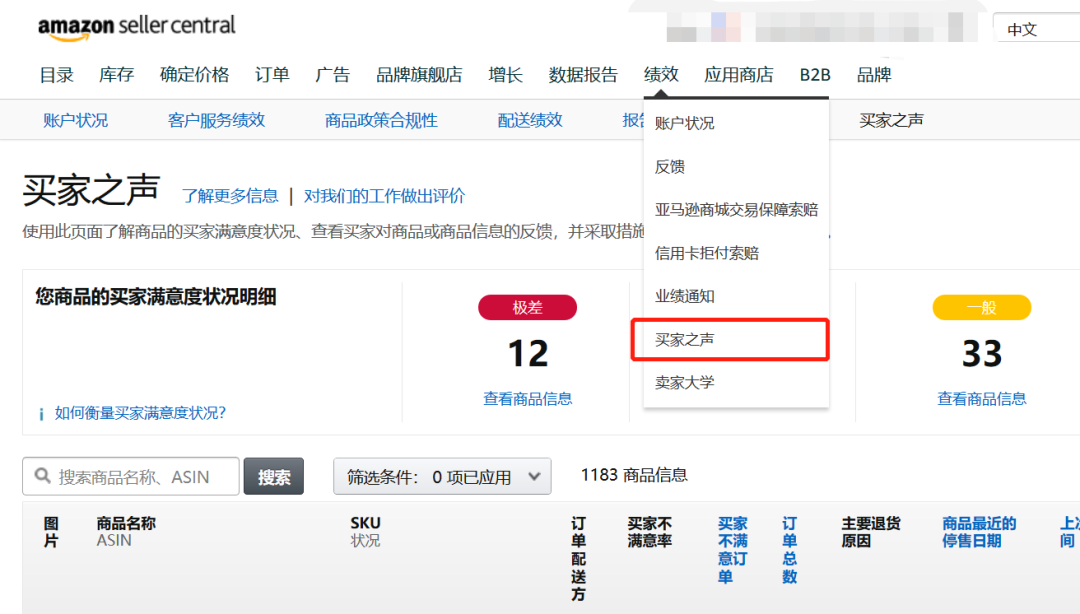Click the 订单配送方 column header
Viewport: 1080px width, 614px height.
pos(579,559)
